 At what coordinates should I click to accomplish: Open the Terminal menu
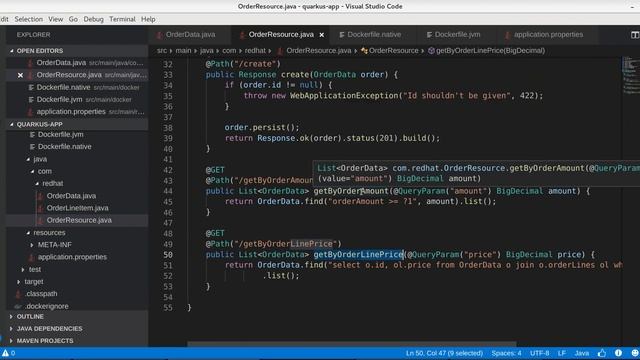122,19
